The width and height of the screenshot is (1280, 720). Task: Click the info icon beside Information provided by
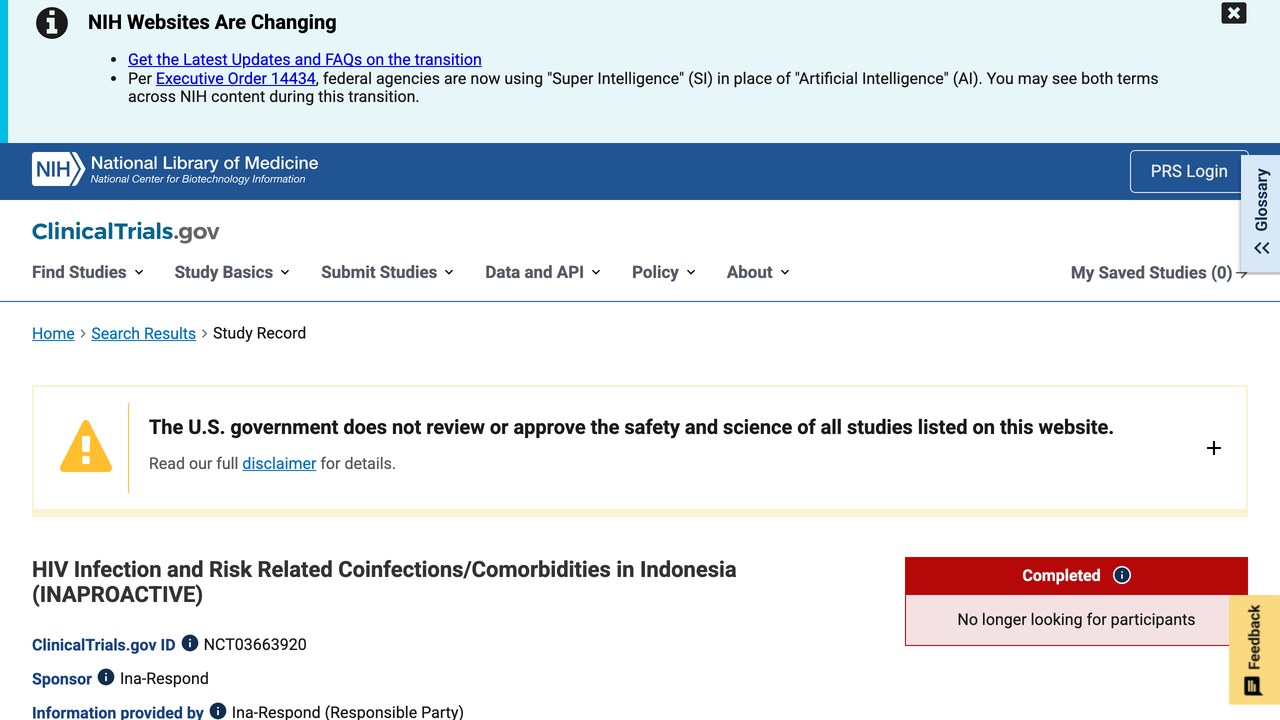point(218,711)
